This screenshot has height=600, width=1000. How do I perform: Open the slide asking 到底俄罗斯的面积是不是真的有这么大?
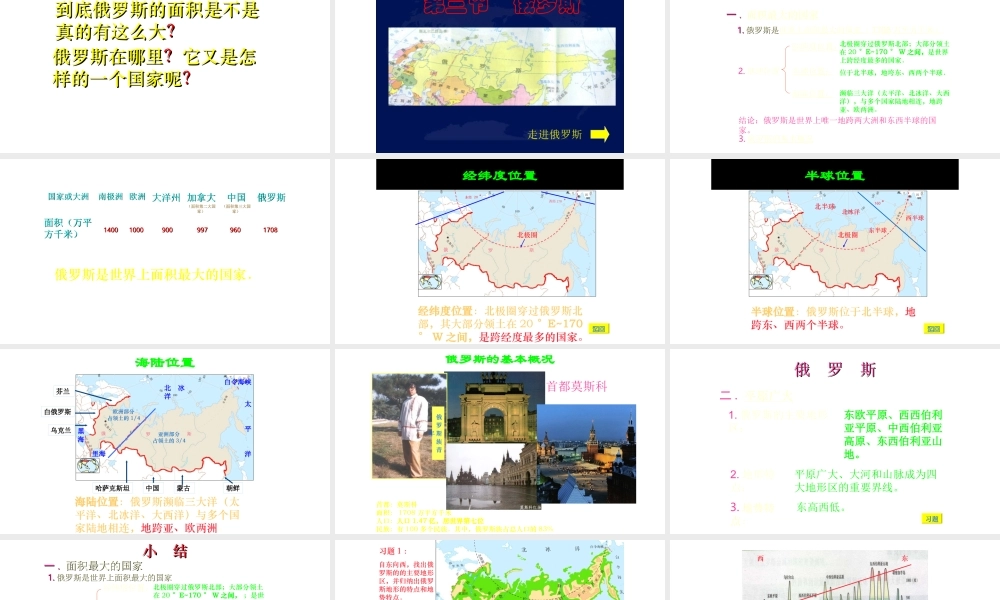tap(165, 77)
